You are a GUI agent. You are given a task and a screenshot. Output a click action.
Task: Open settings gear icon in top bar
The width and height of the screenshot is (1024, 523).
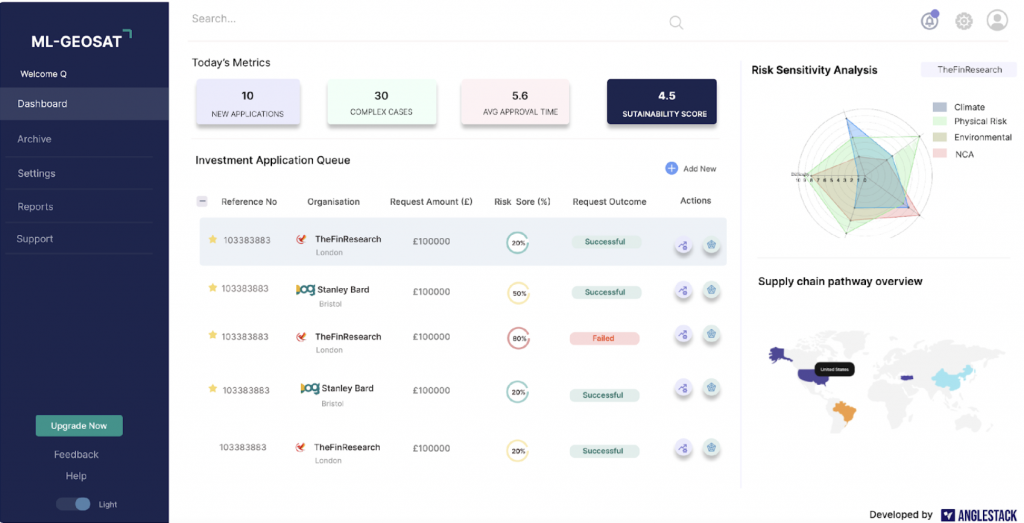click(964, 21)
